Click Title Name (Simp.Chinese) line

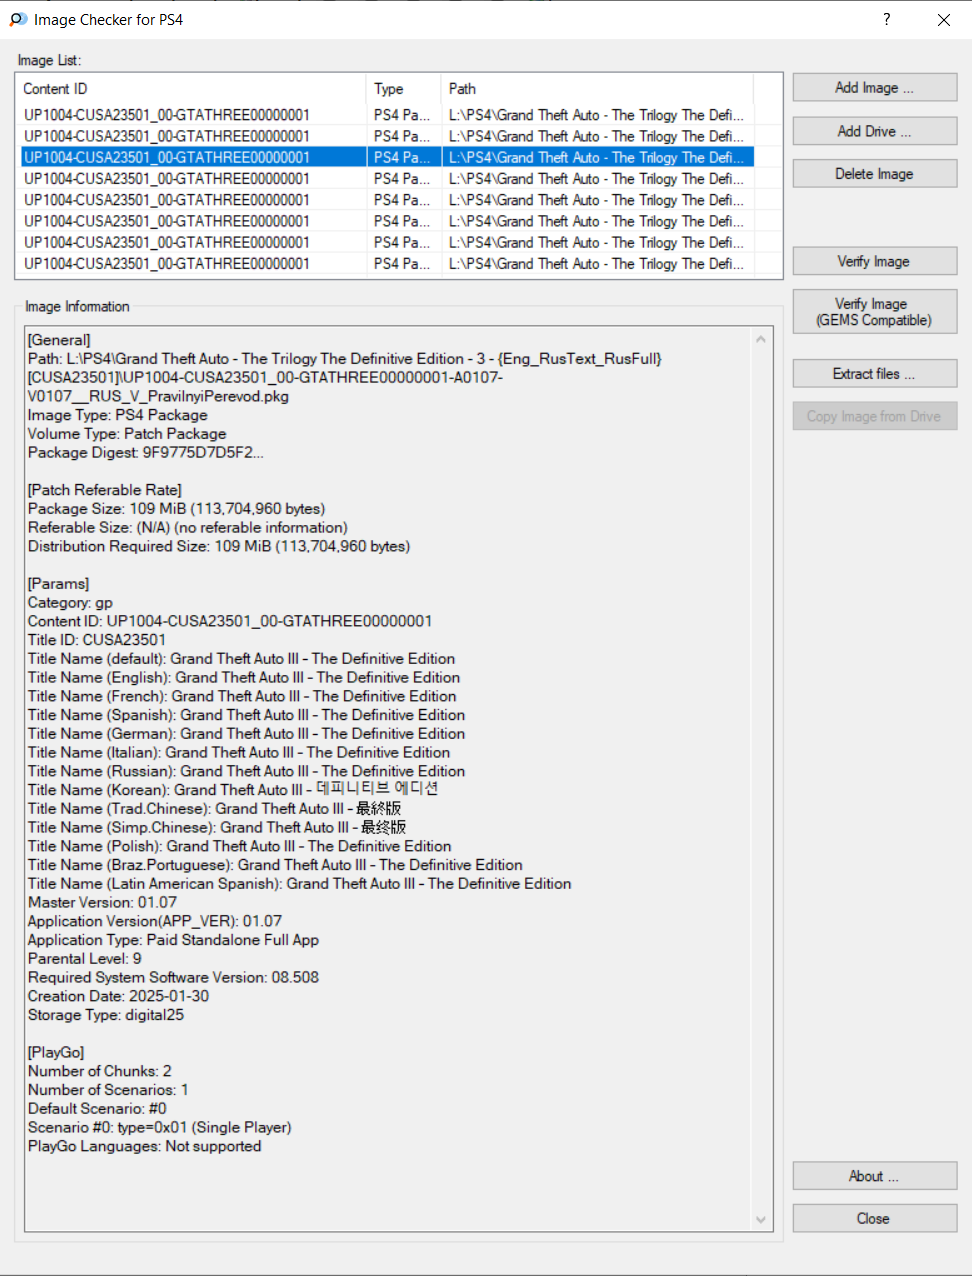(217, 827)
